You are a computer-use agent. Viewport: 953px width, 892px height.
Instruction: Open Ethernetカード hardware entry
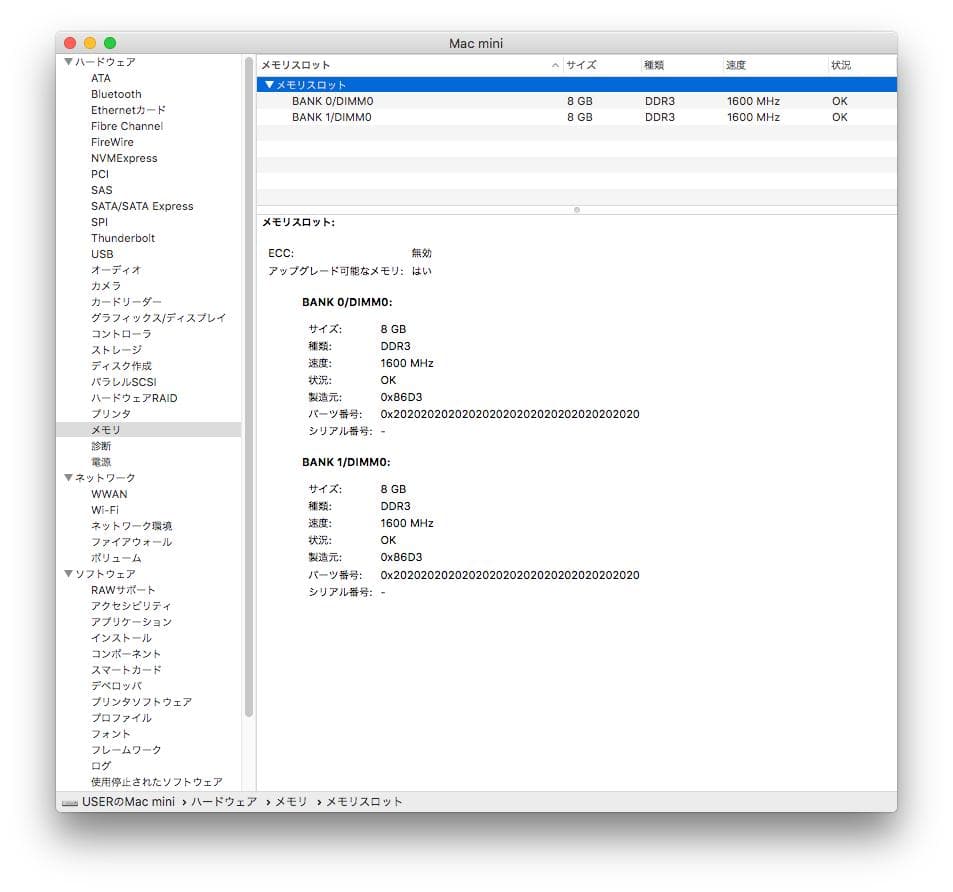tap(128, 110)
